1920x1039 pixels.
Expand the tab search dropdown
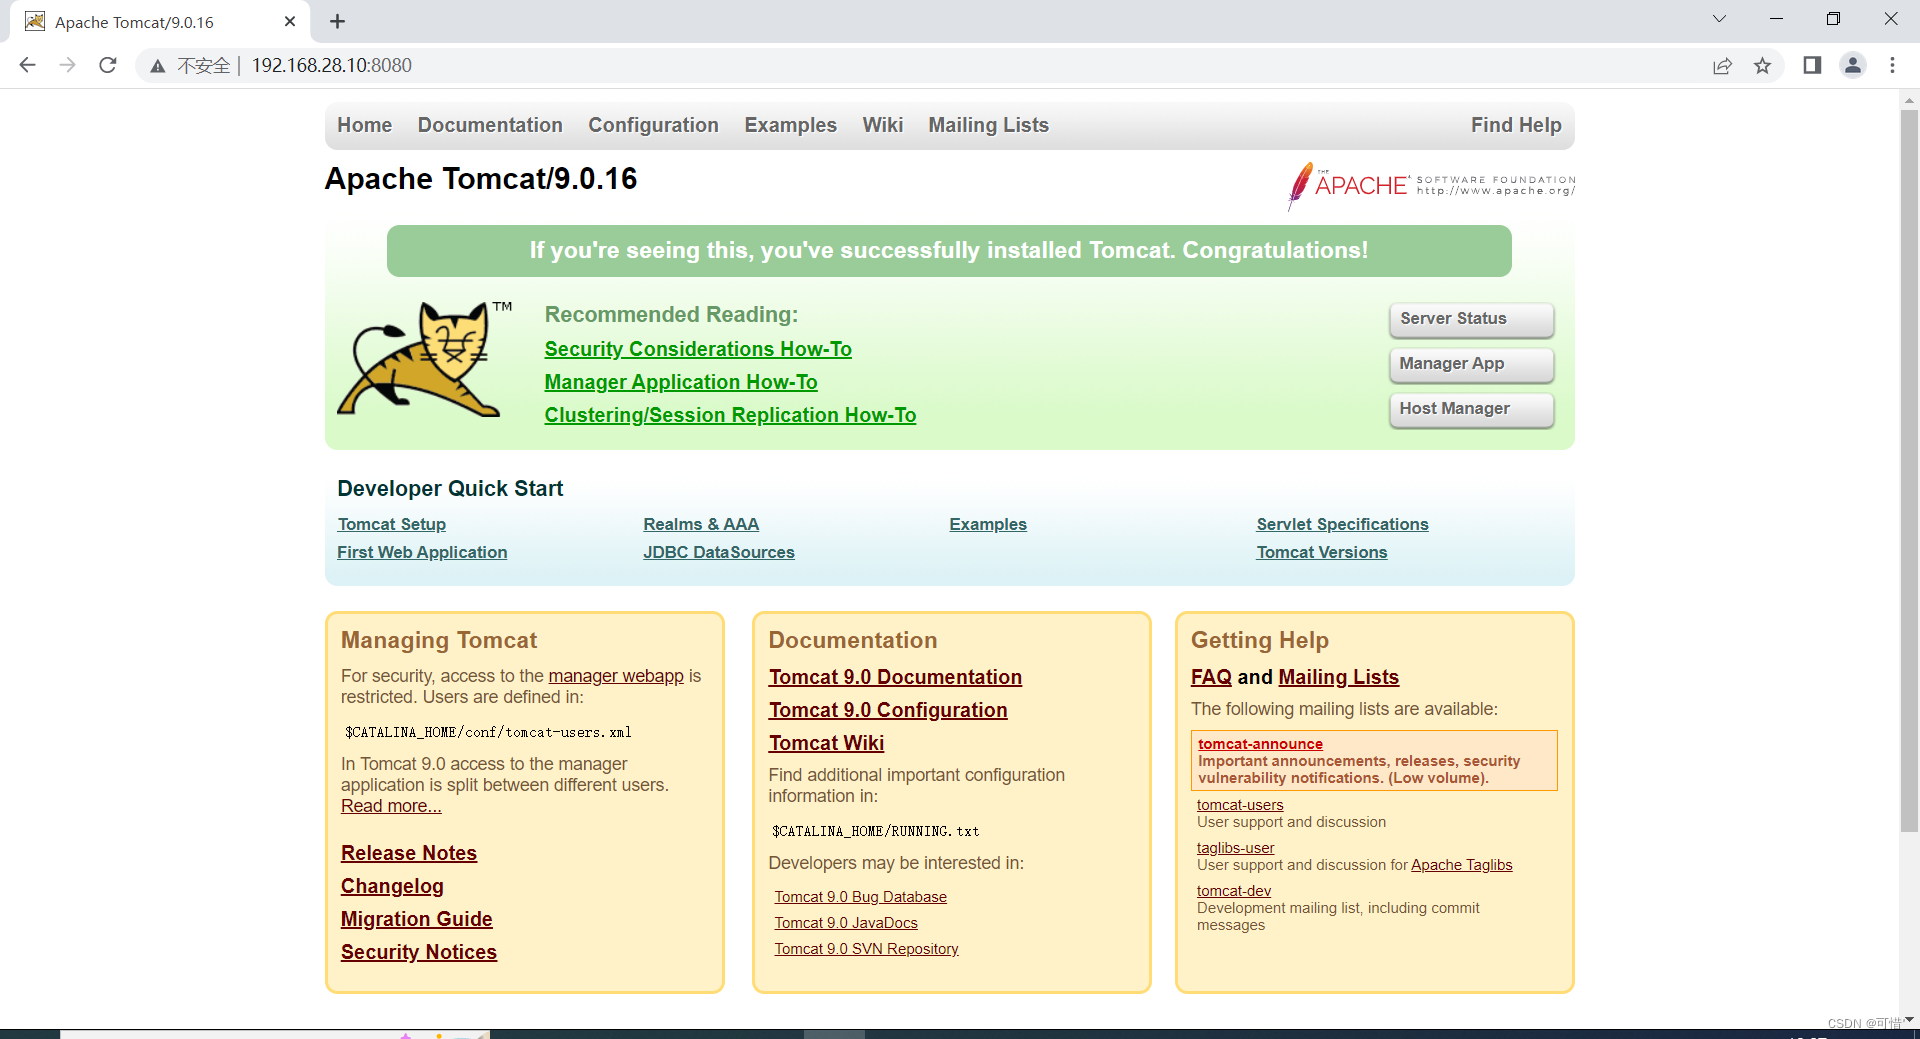tap(1719, 19)
